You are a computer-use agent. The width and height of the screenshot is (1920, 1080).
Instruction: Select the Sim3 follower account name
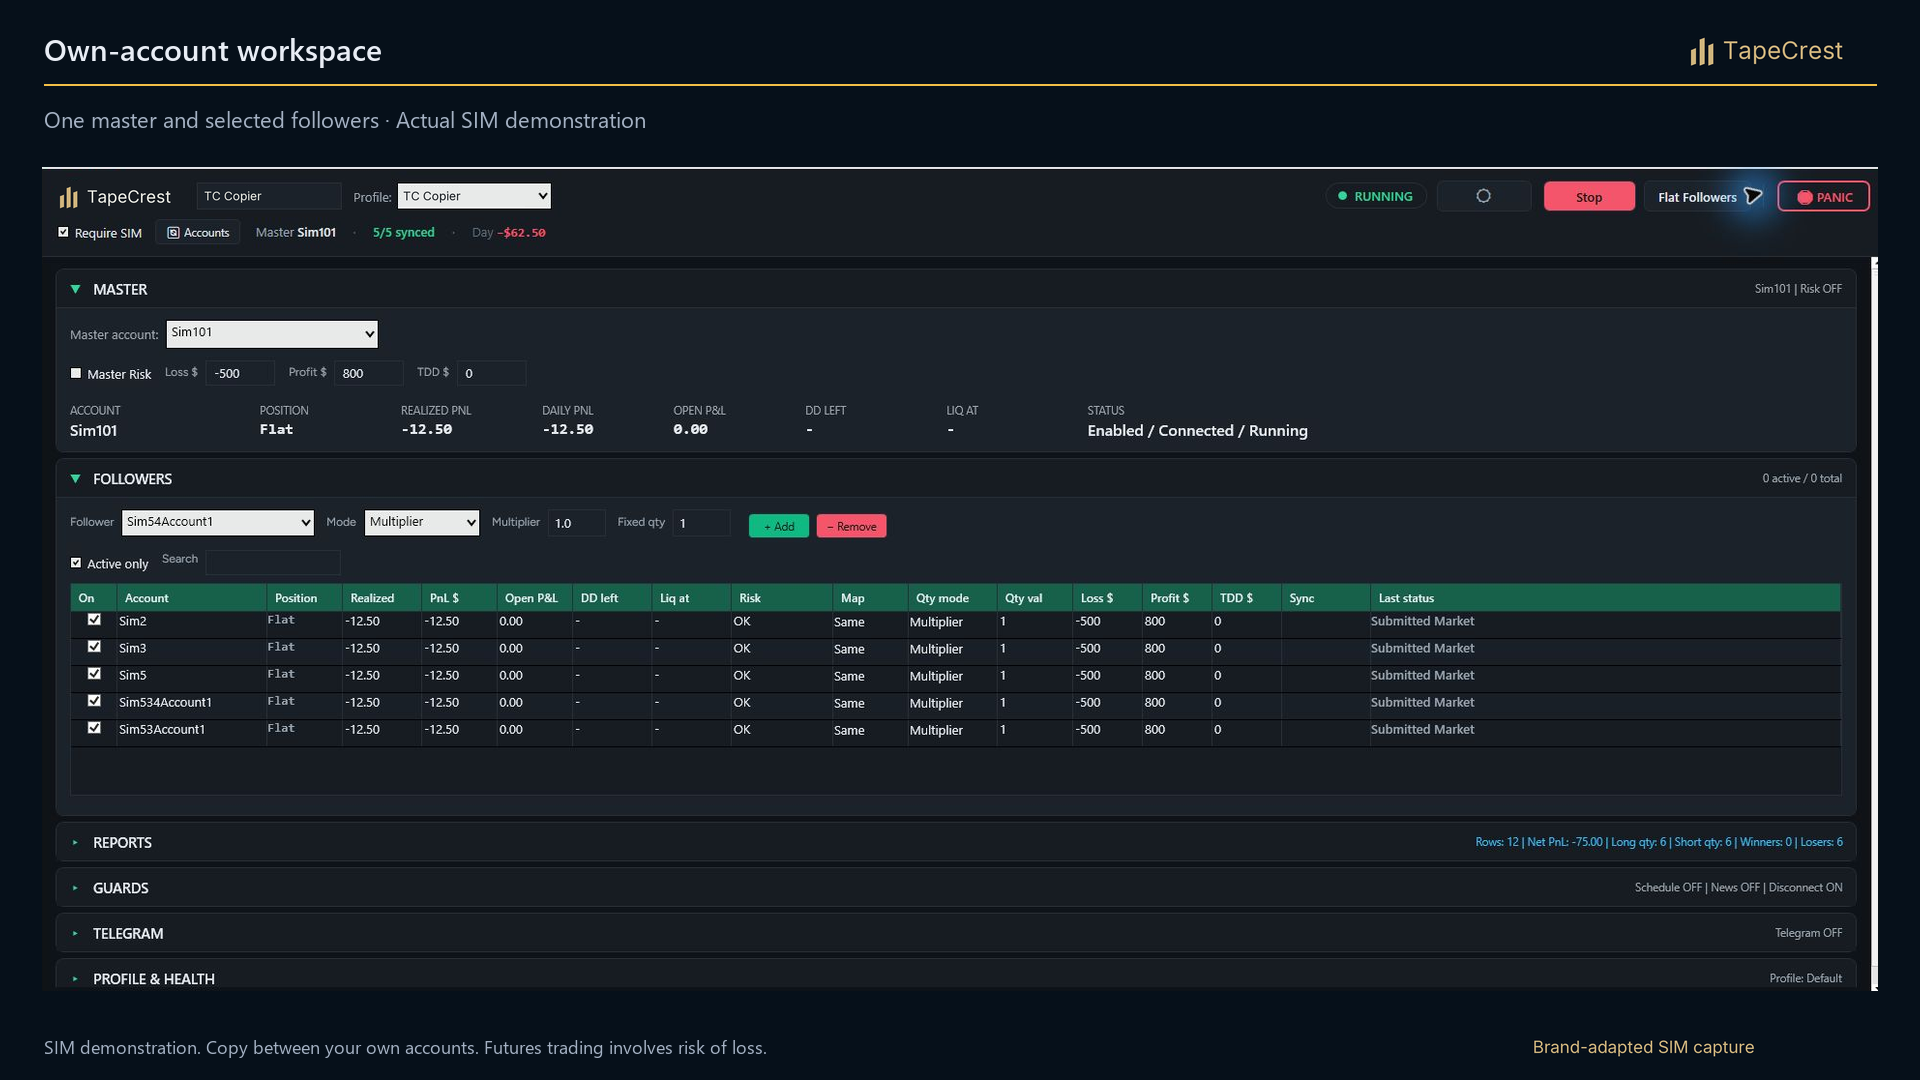click(133, 648)
